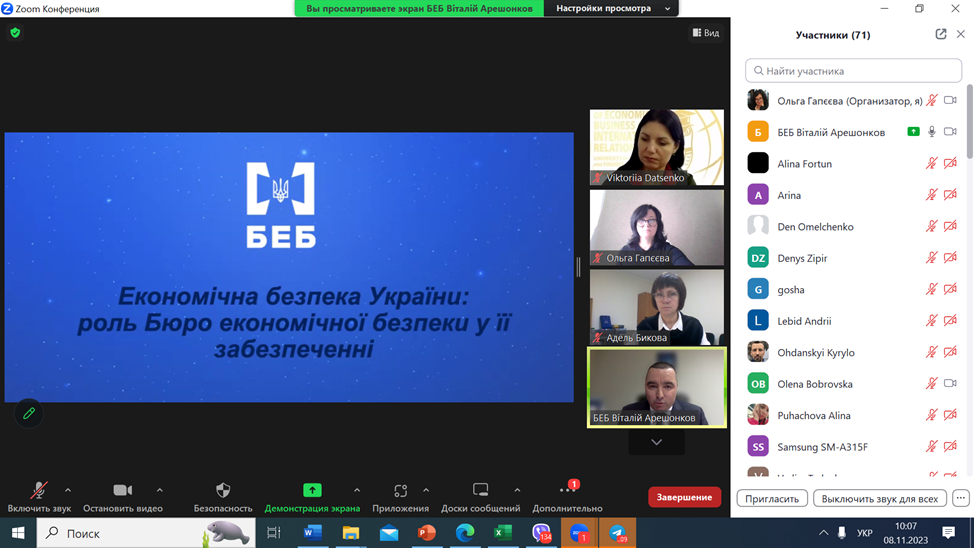974x548 pixels.
Task: Select participant Denys Zipir
Action: 853,258
